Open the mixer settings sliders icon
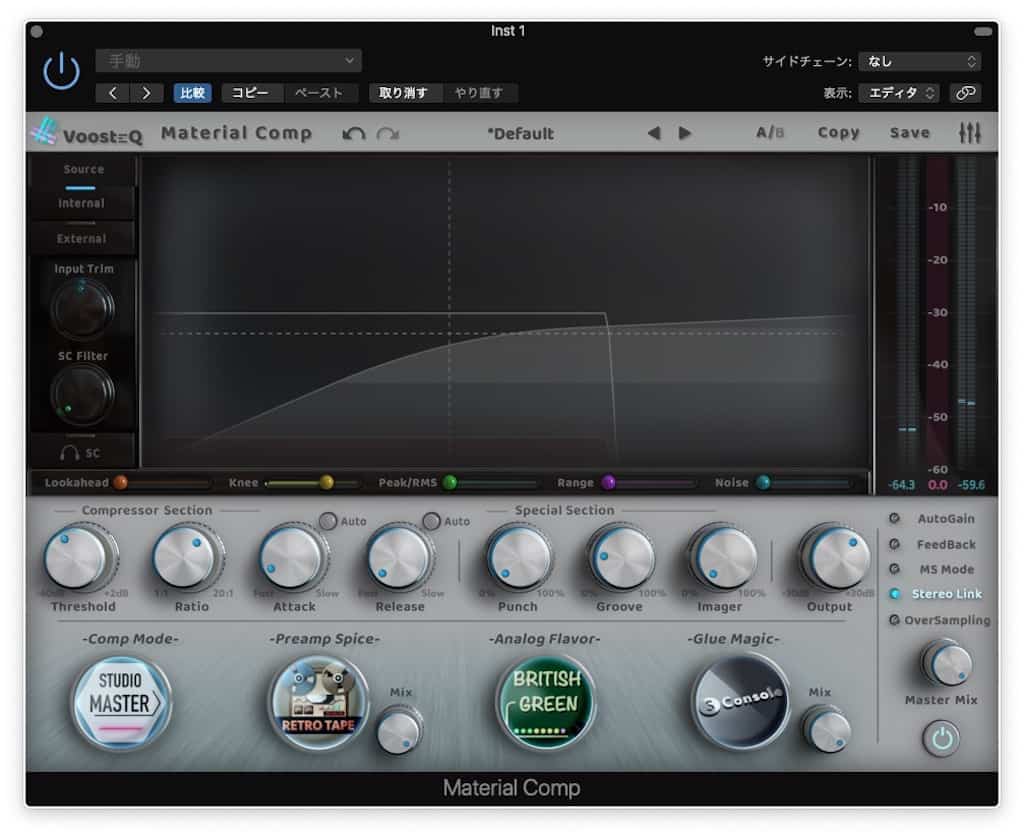The image size is (1024, 836). pos(969,133)
